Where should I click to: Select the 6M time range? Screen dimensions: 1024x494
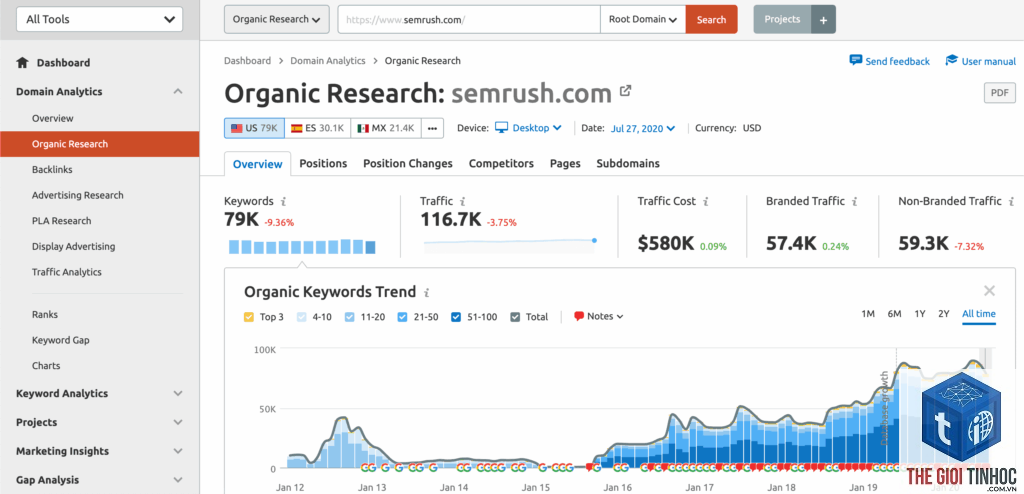click(x=894, y=314)
